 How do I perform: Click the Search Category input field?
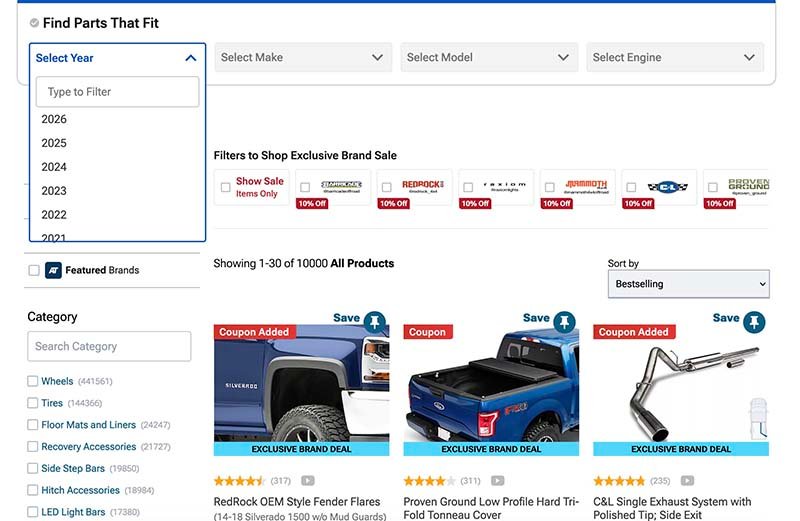(109, 346)
